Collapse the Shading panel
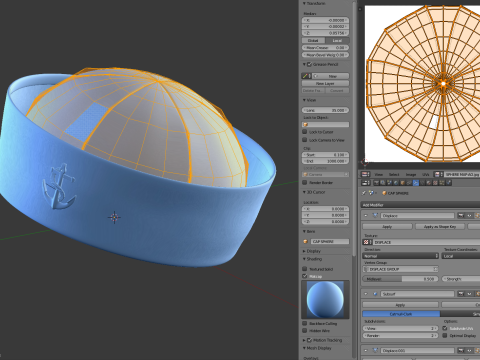Viewport: 480px width, 360px height. (x=304, y=259)
